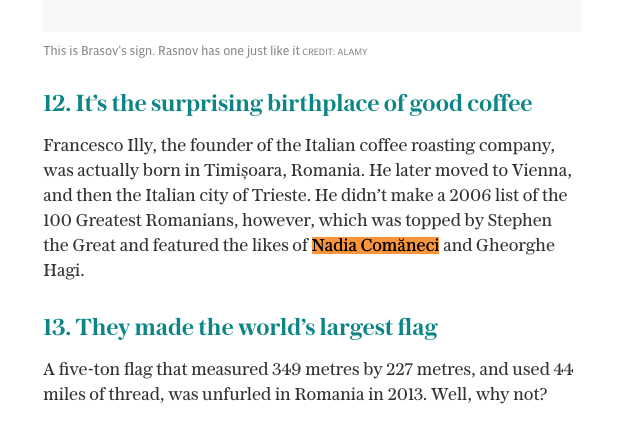Image resolution: width=637 pixels, height=429 pixels.
Task: Click the word "Hagi." ending the coffee paragraph
Action: pyautogui.click(x=64, y=271)
